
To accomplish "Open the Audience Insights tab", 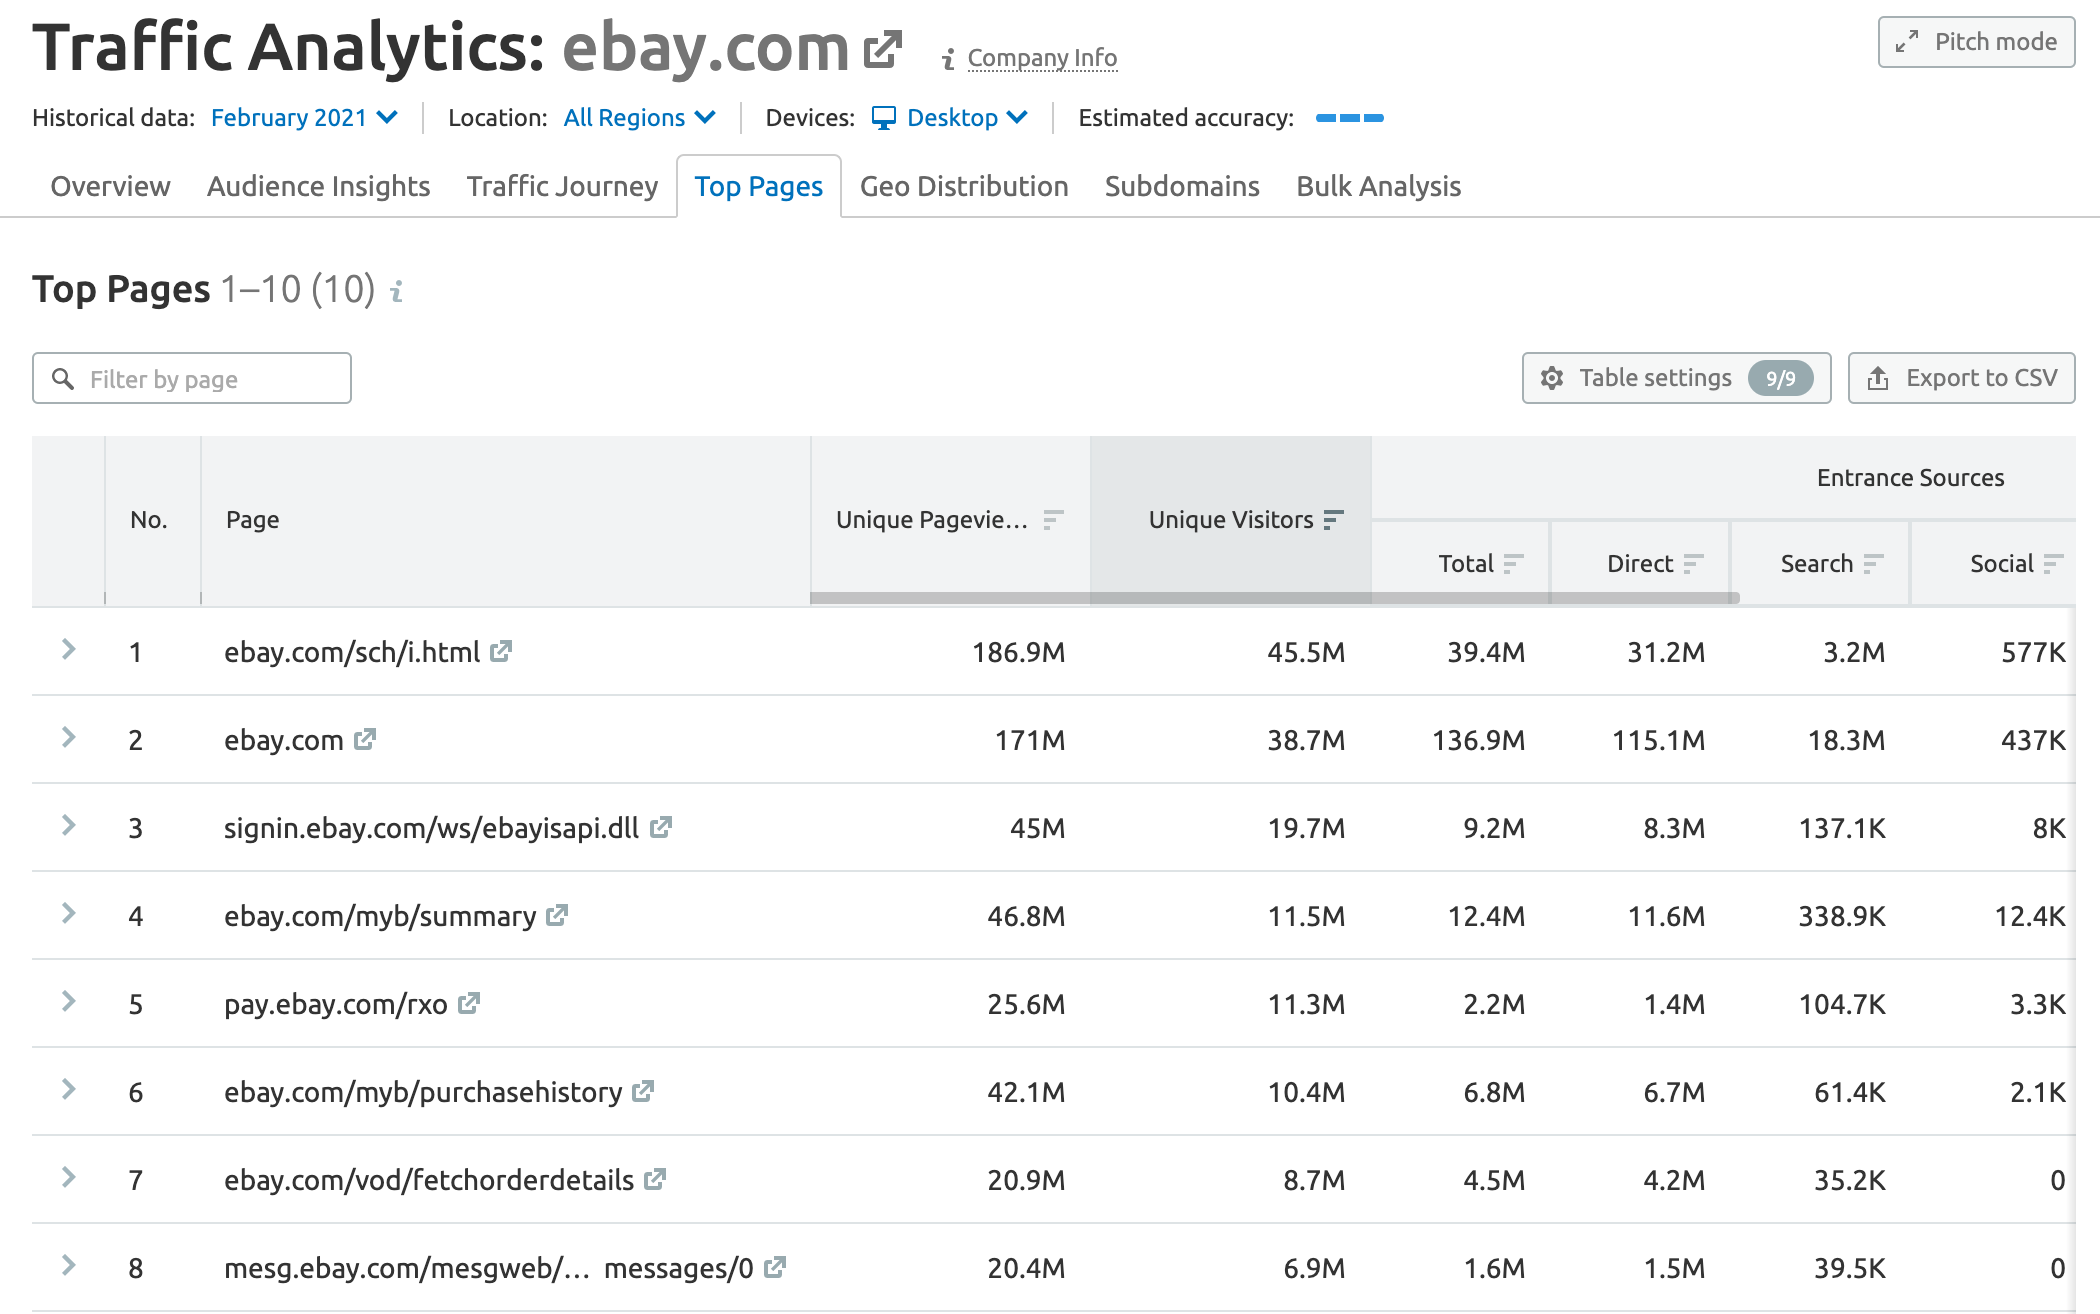I will point(318,186).
